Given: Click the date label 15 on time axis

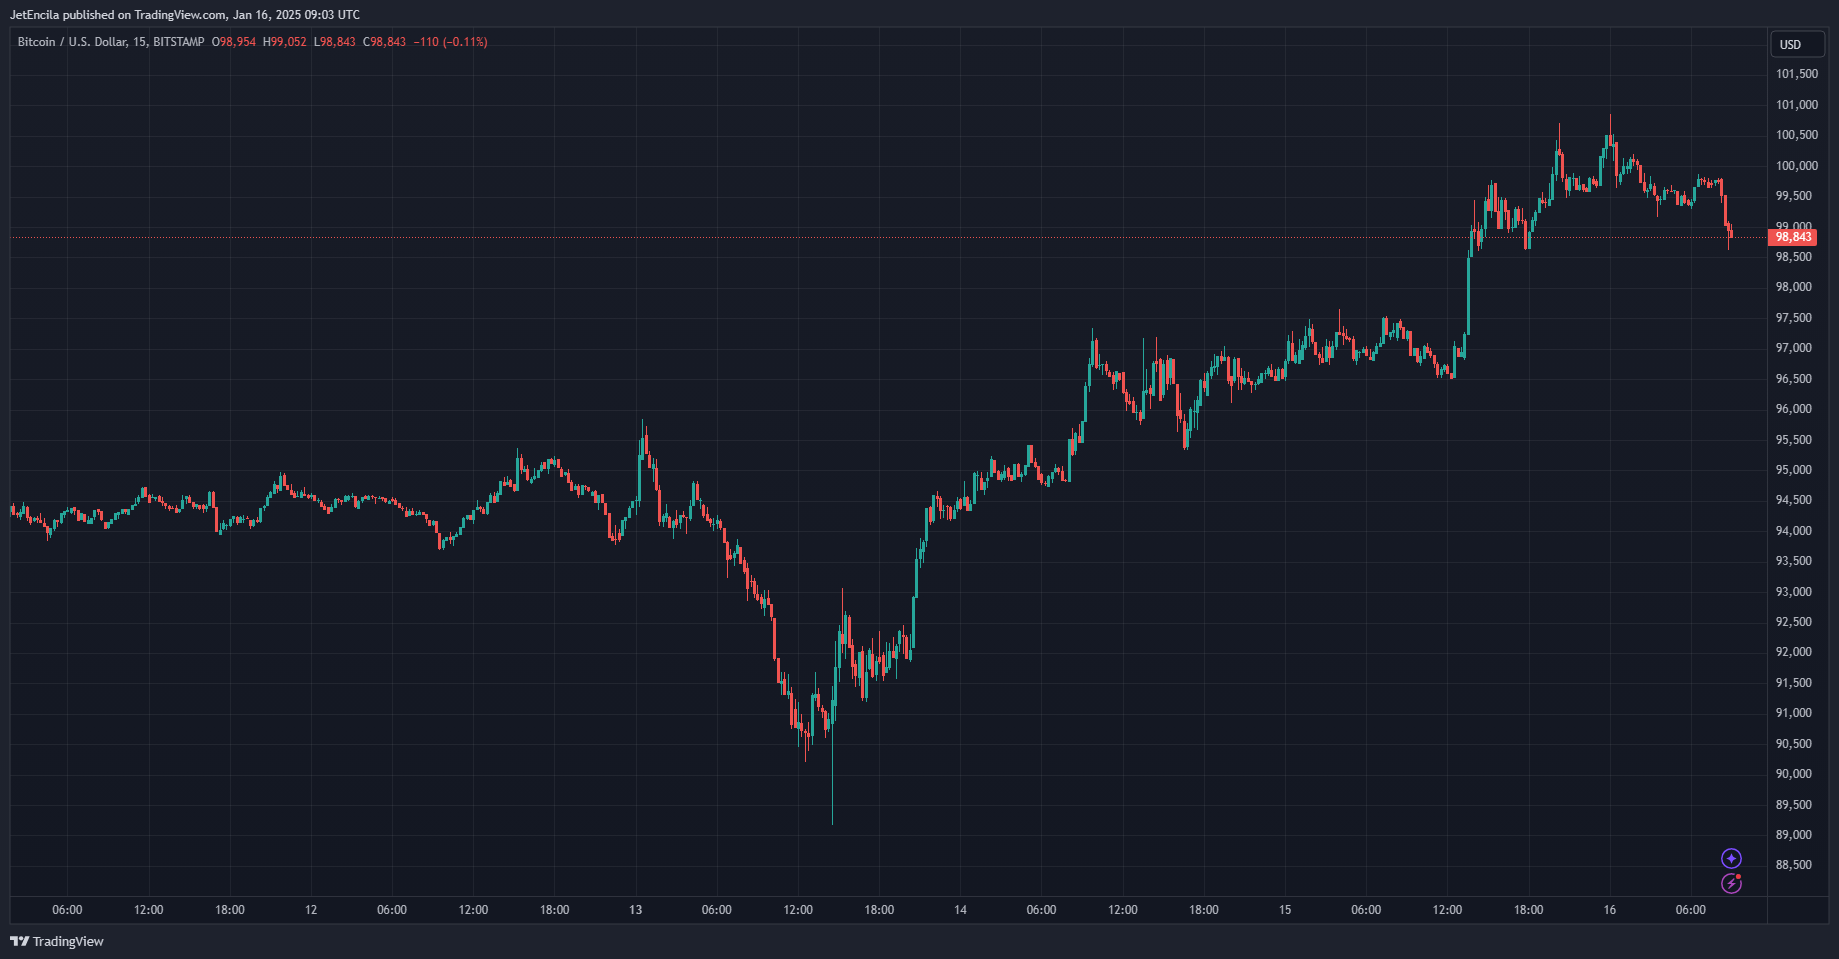Looking at the screenshot, I should pos(1285,910).
